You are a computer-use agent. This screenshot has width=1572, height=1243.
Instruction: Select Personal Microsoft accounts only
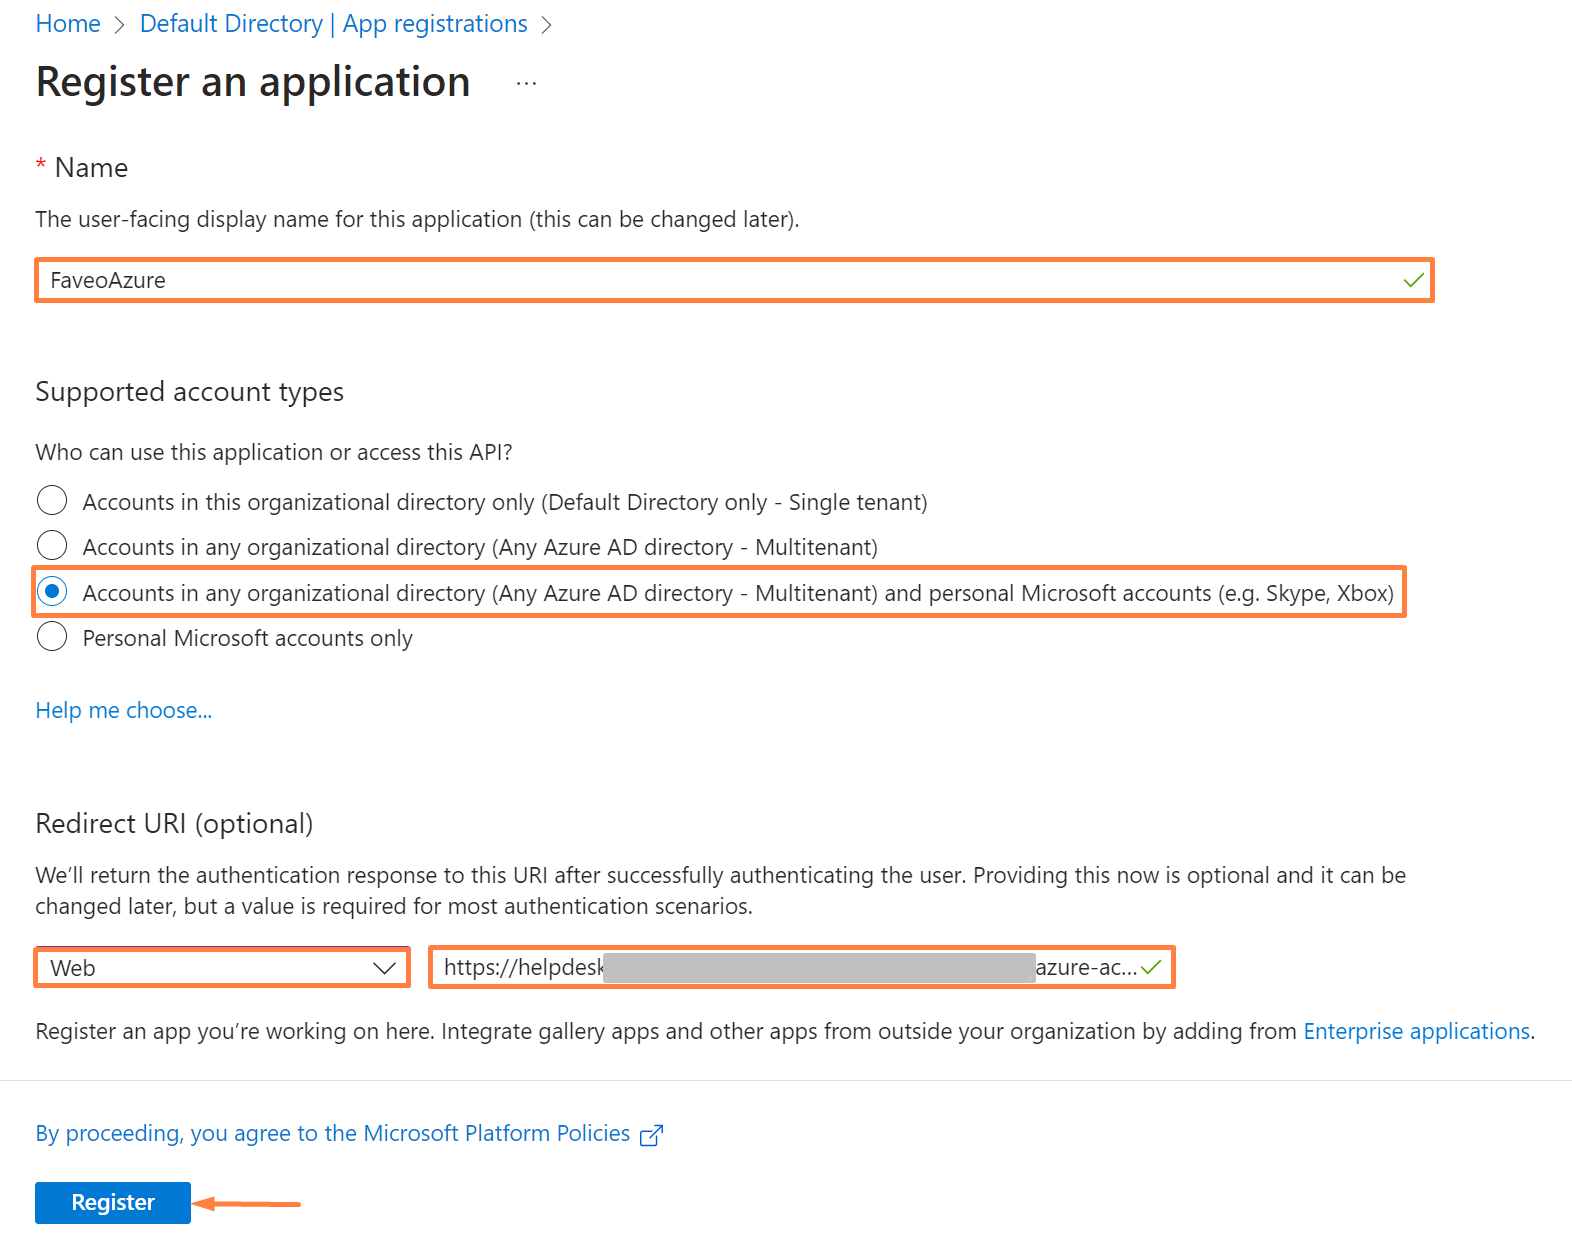[52, 637]
